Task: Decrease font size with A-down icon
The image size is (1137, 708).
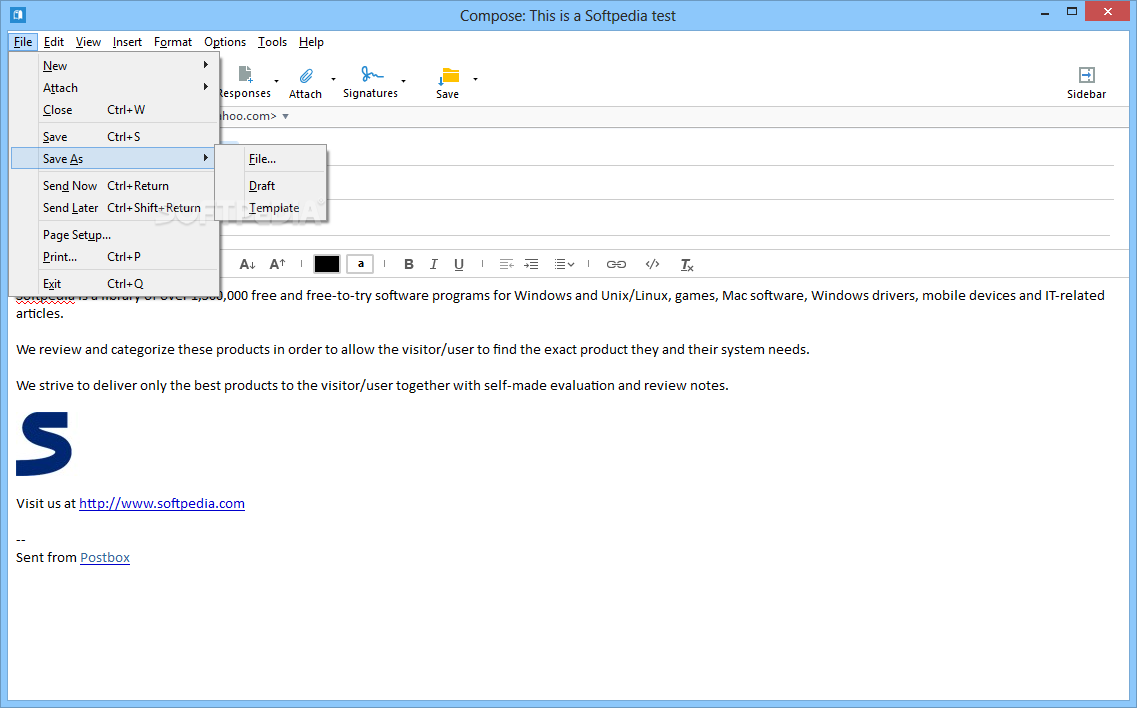Action: click(247, 265)
